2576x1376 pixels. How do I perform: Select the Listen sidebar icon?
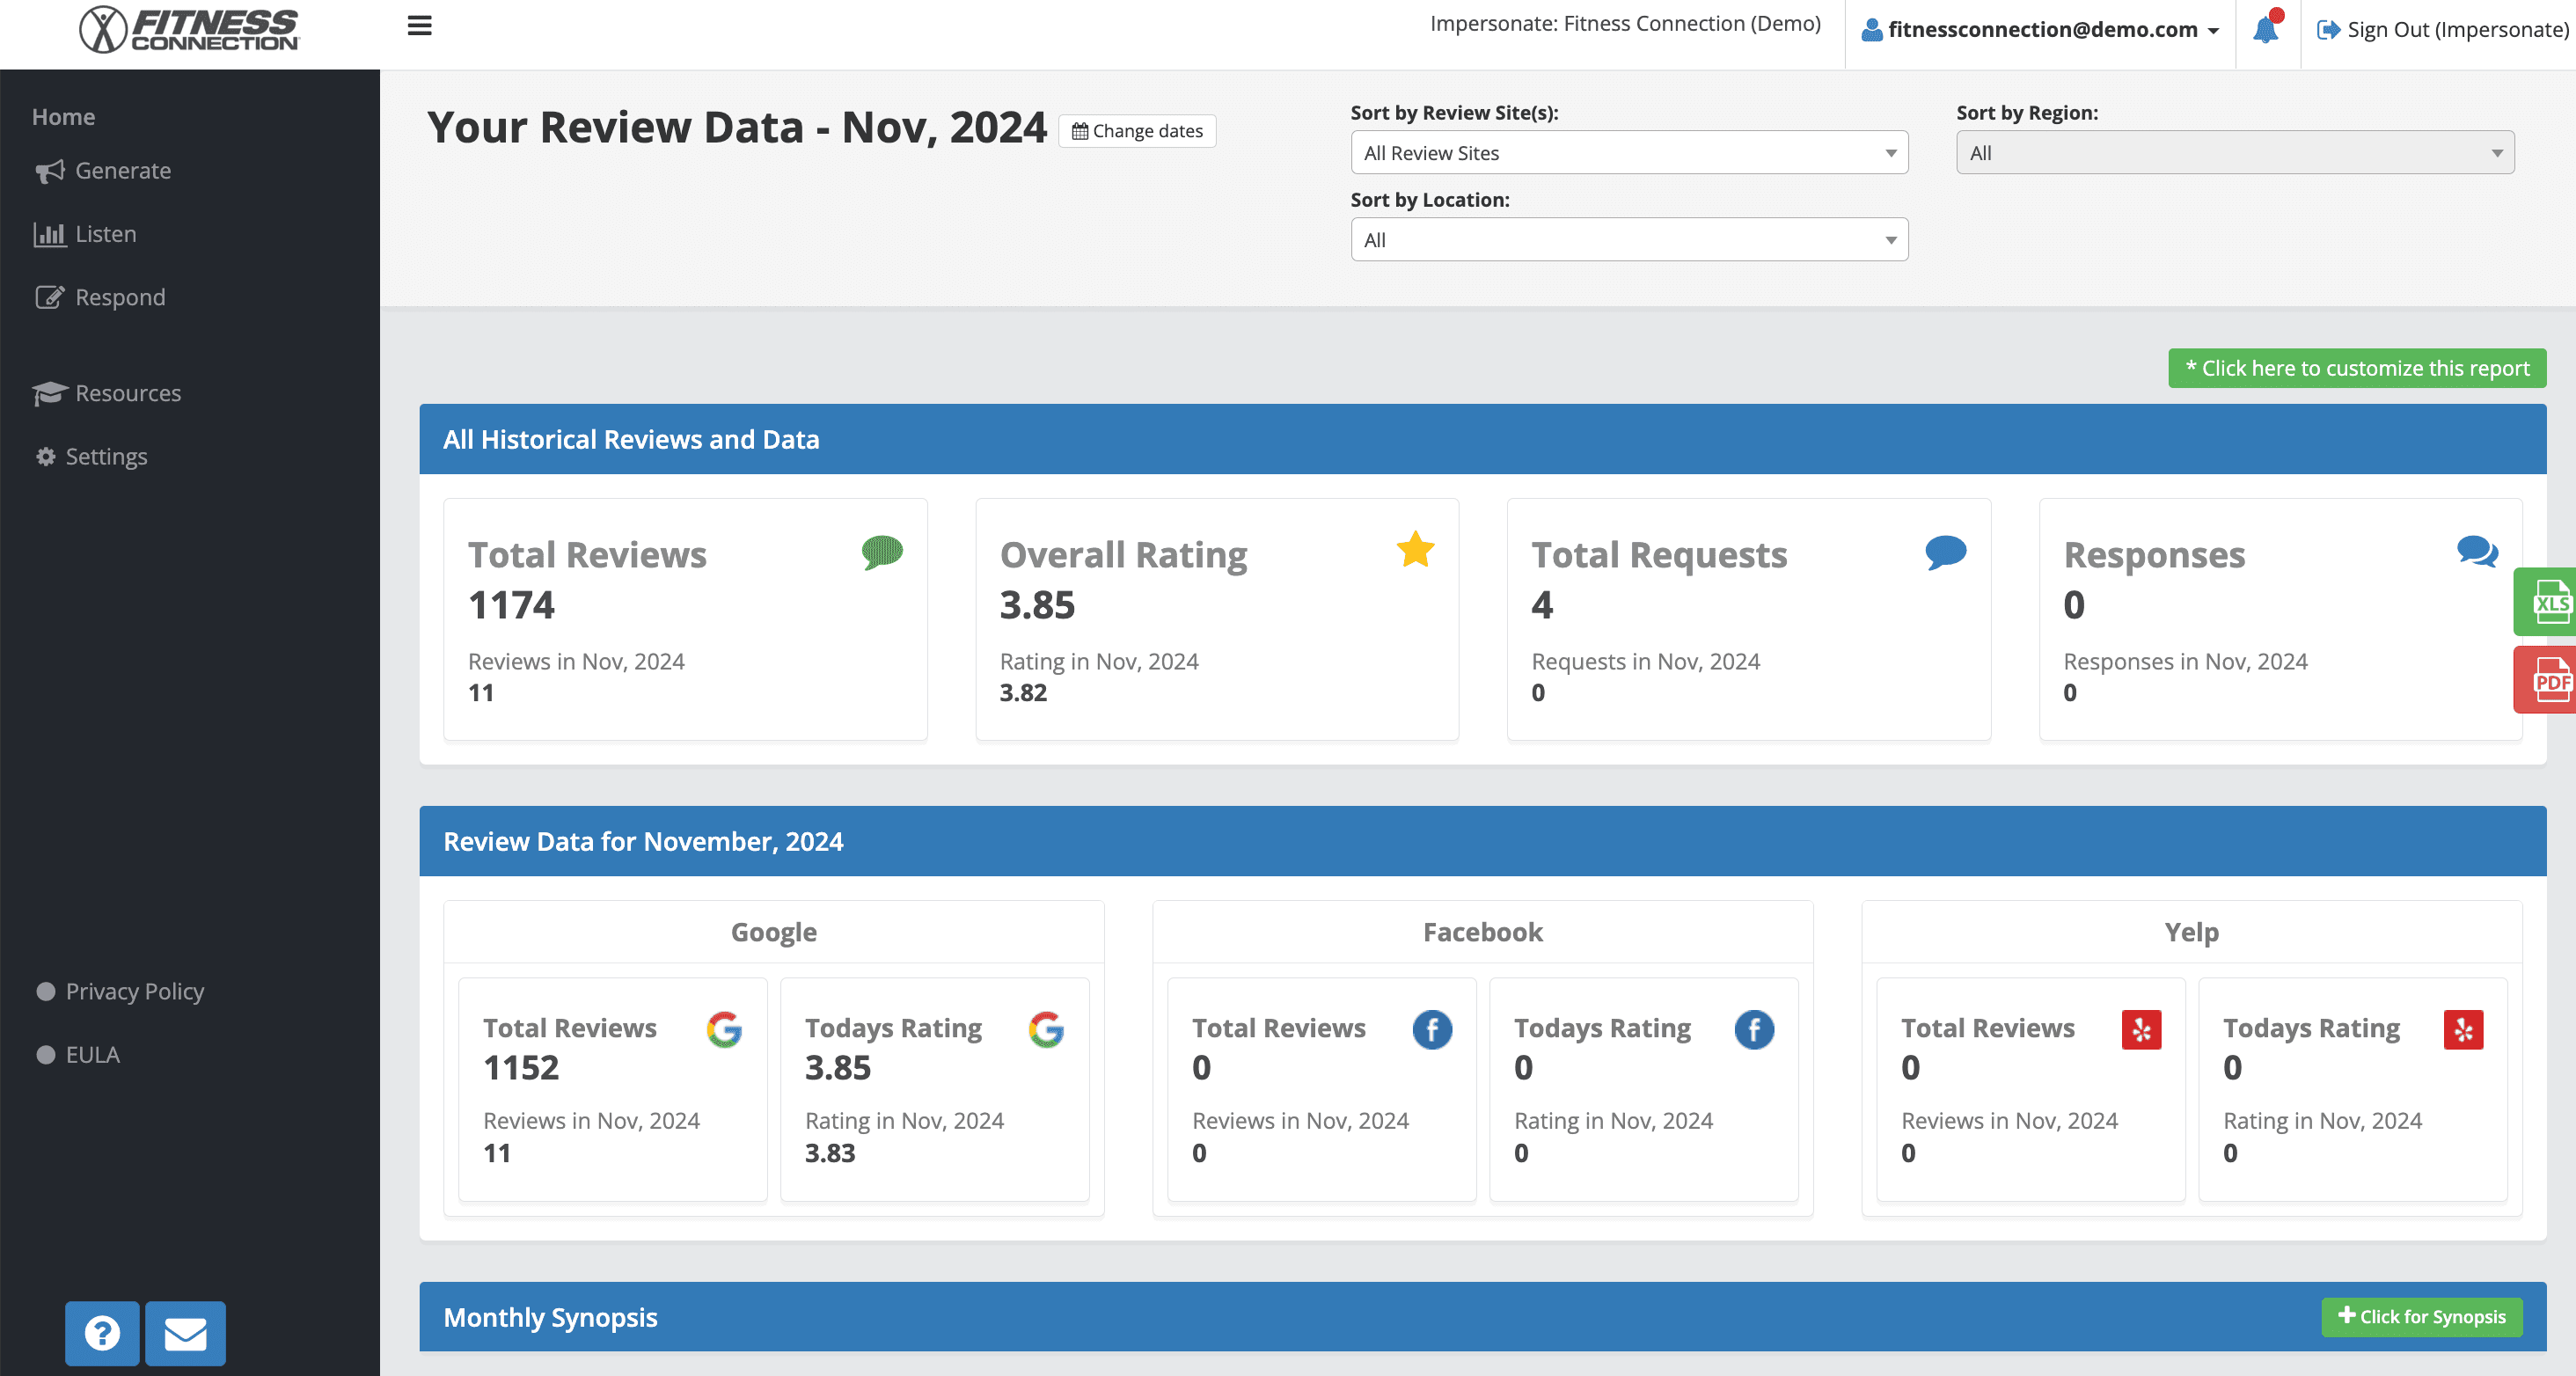pos(50,233)
